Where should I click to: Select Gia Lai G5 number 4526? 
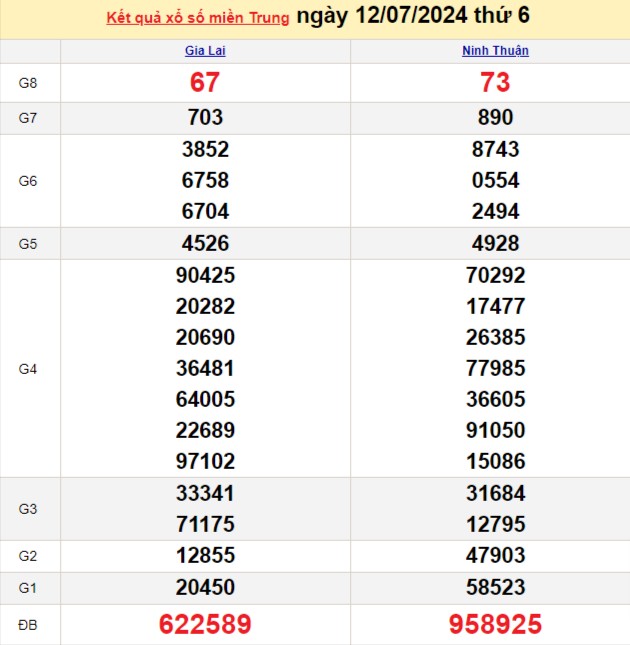[x=205, y=243]
